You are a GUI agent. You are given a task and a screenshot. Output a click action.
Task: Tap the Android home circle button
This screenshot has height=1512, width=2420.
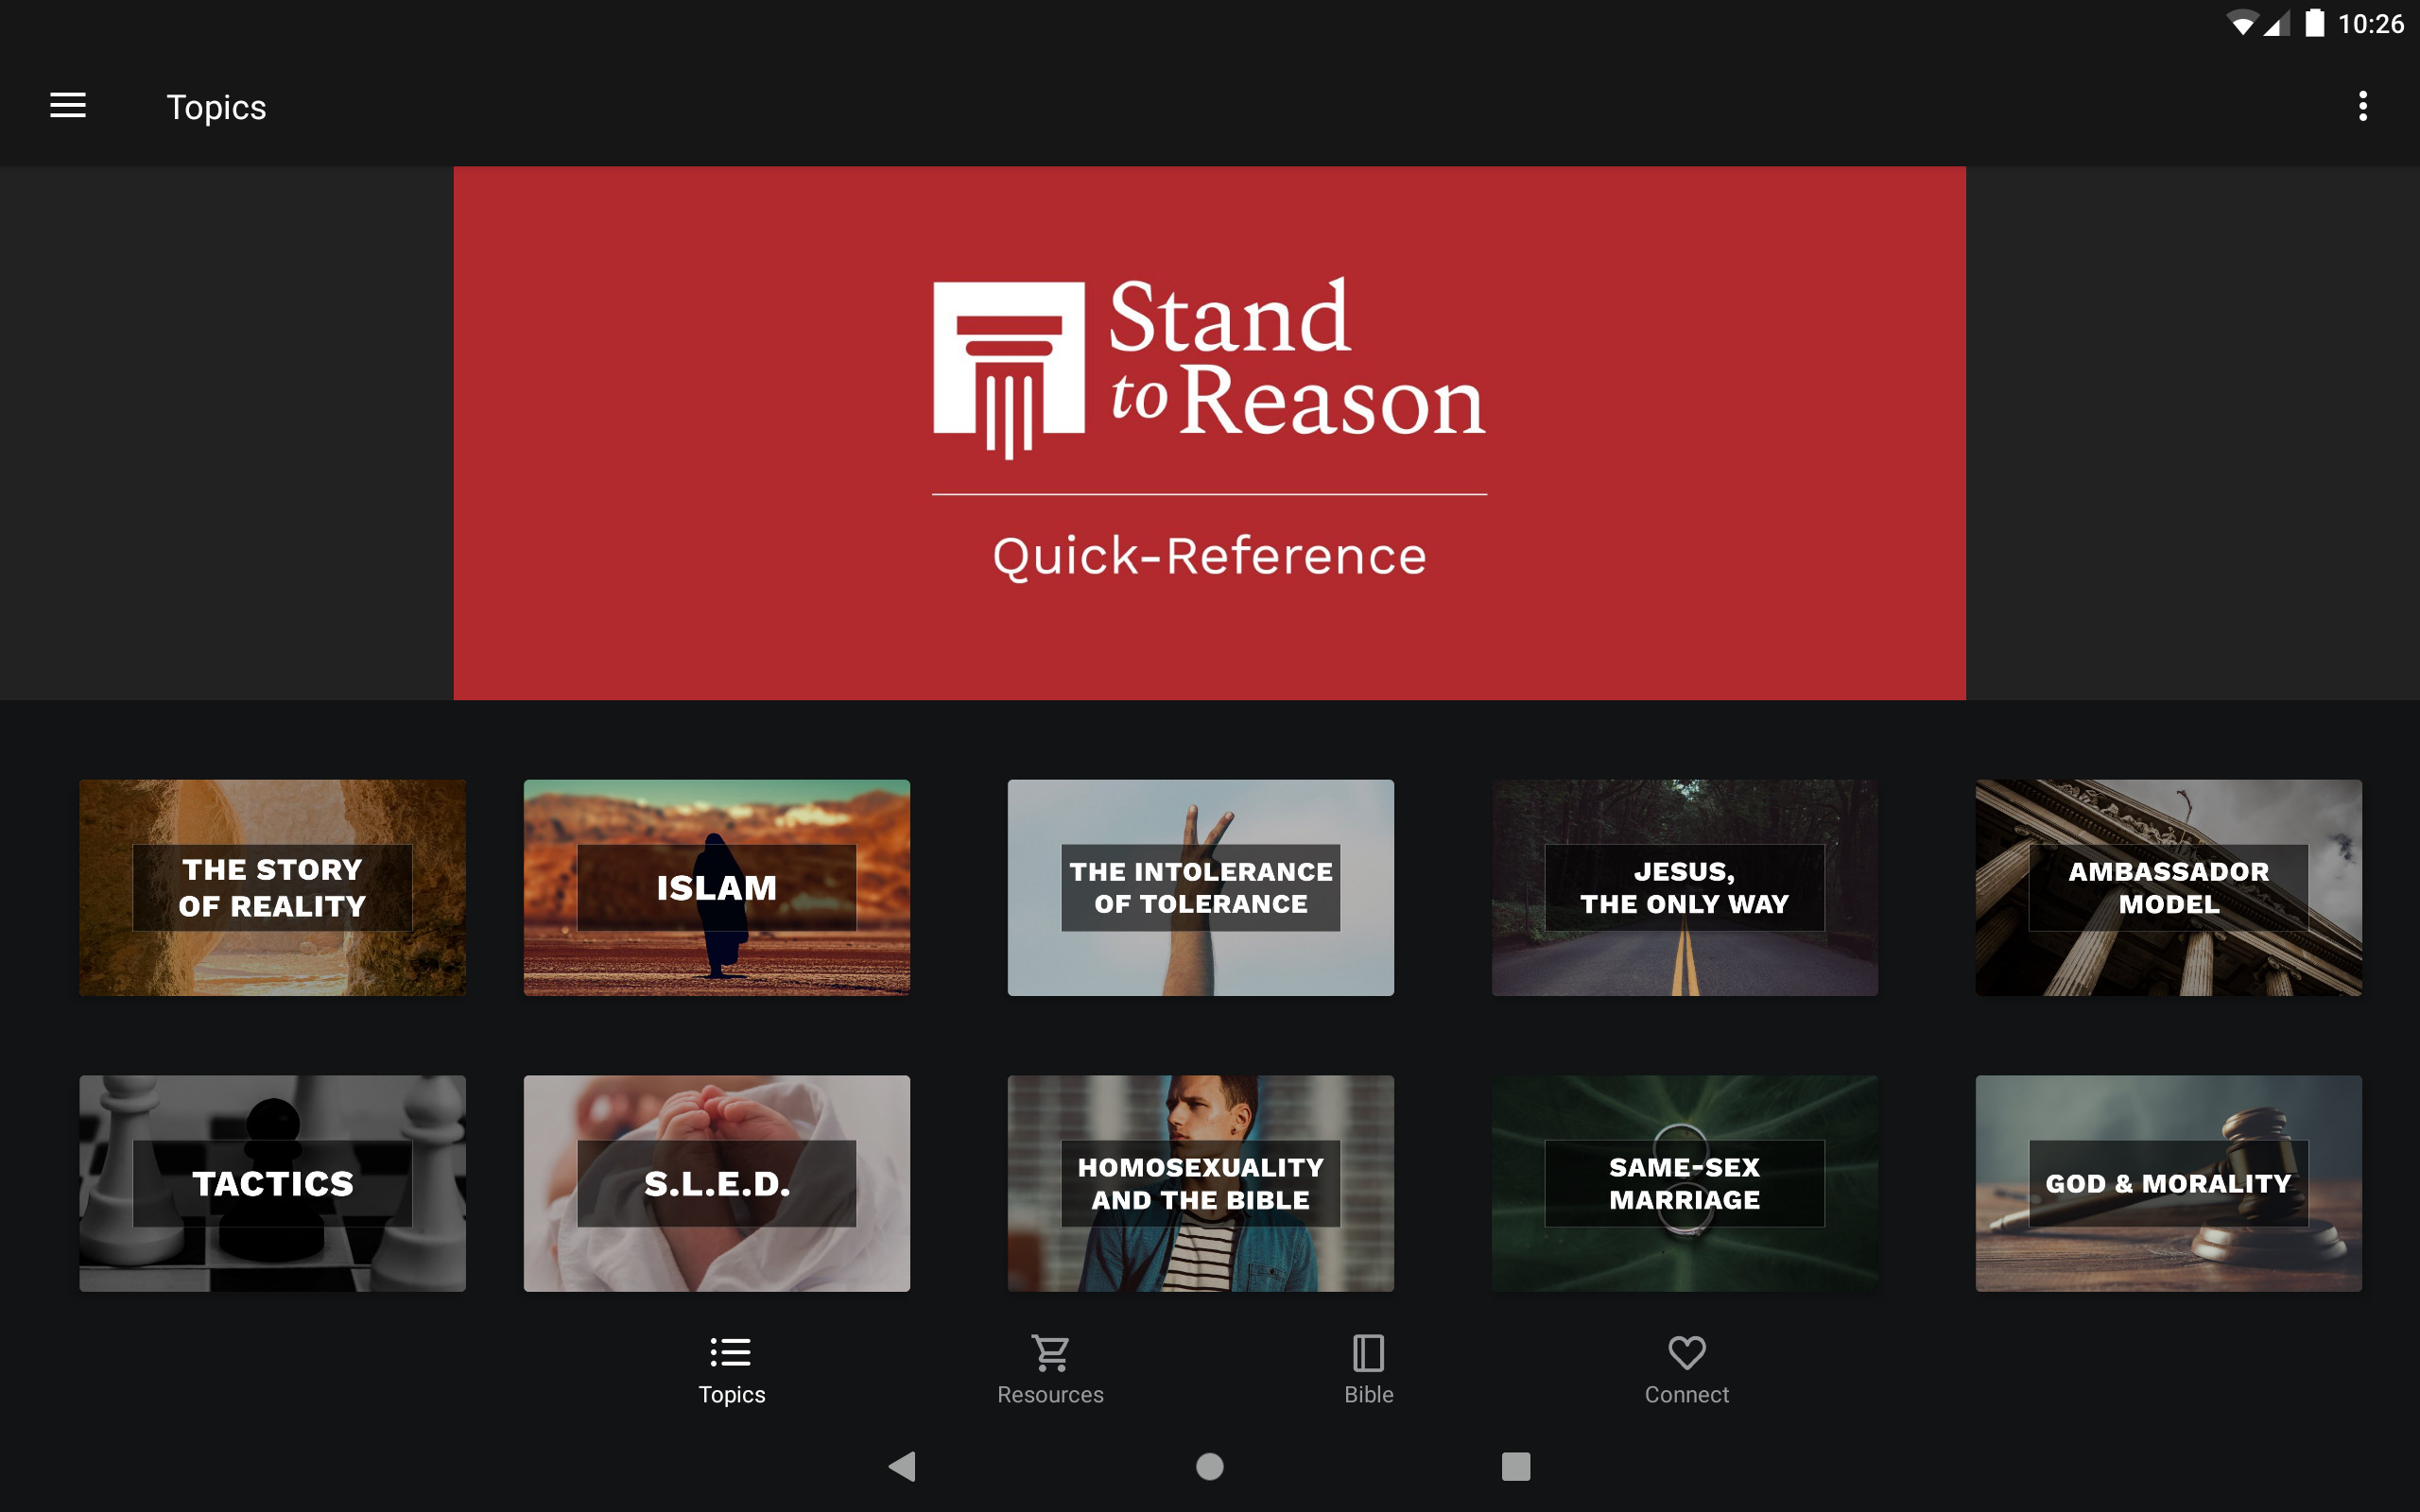(x=1209, y=1466)
